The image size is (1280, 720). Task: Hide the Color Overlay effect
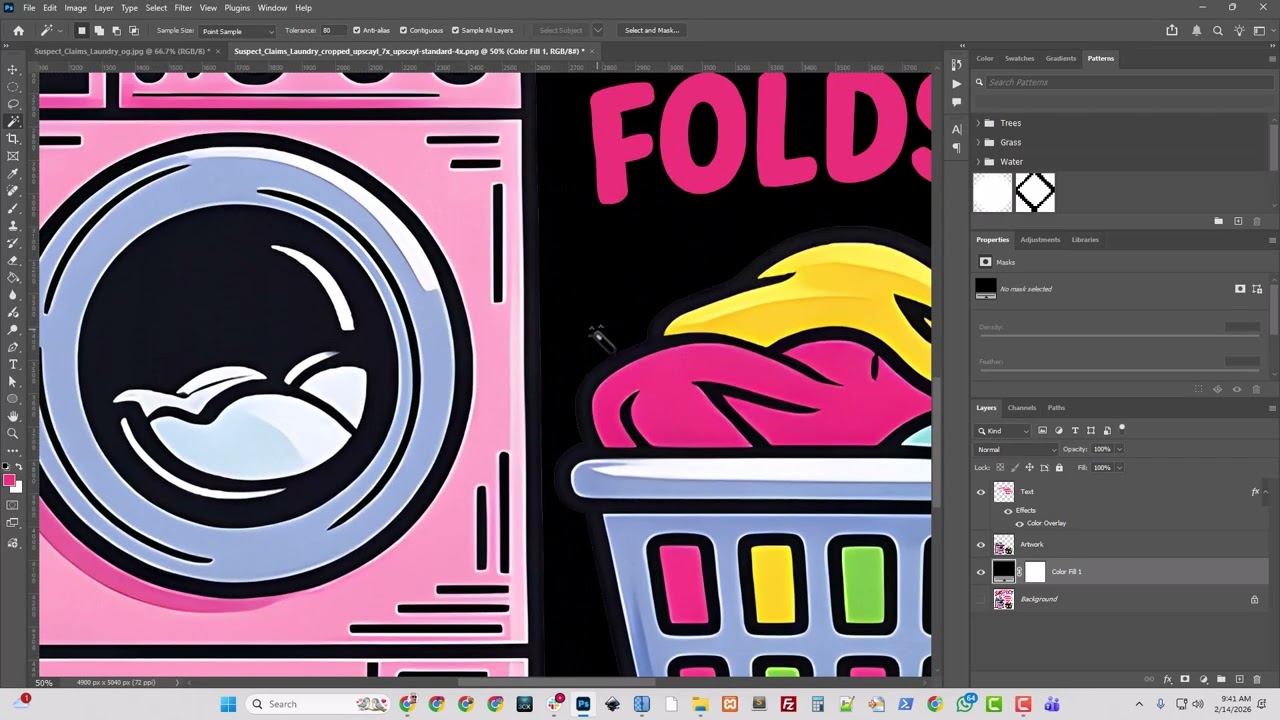[1019, 523]
